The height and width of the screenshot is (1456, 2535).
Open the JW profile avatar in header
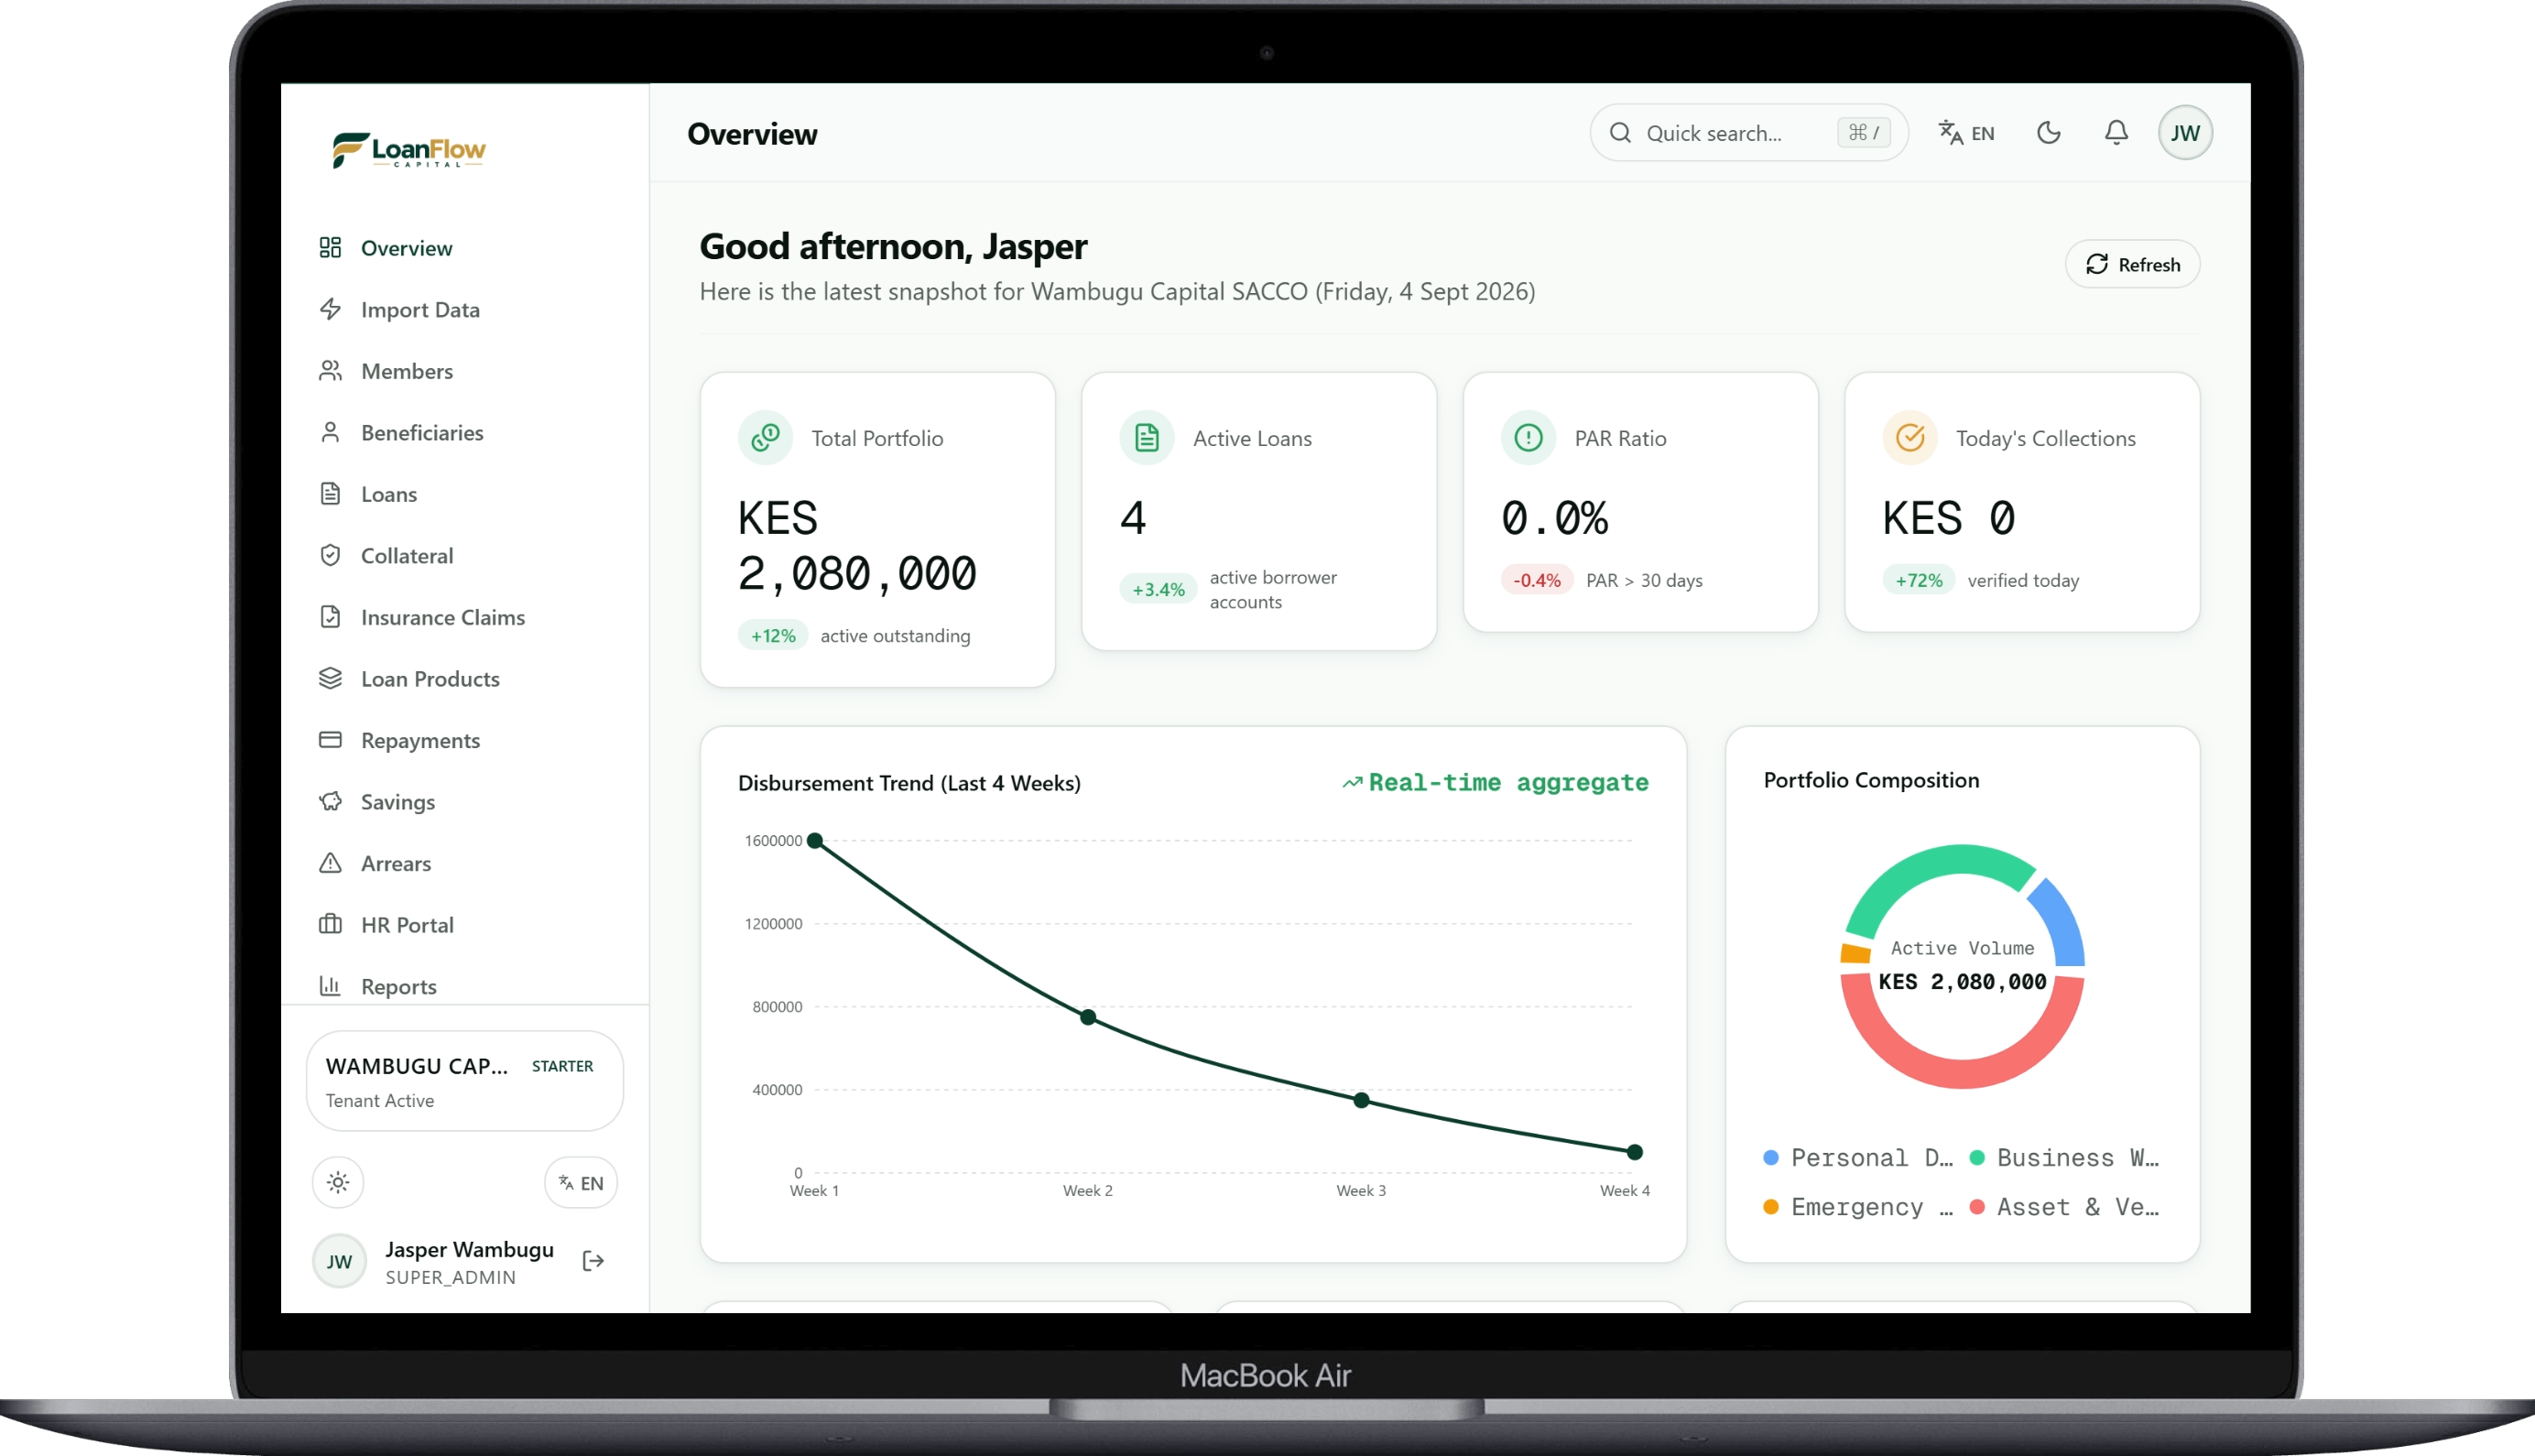pyautogui.click(x=2186, y=132)
